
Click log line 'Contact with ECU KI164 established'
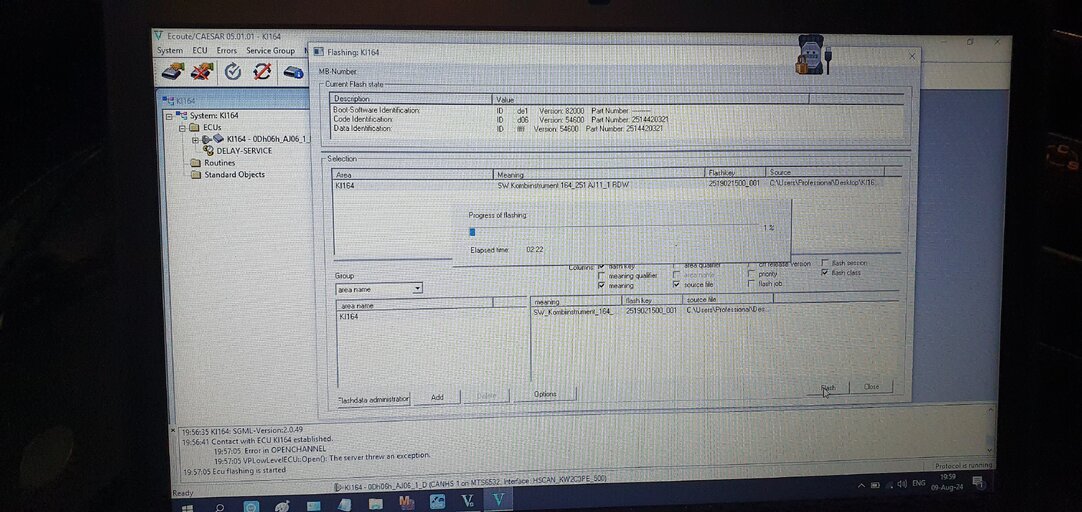[x=257, y=439]
